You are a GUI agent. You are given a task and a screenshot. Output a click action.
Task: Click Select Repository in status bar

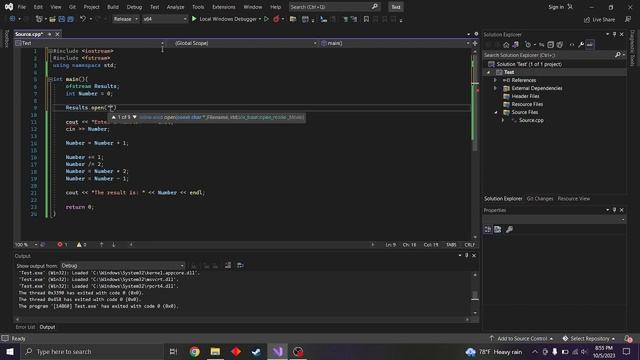589,338
